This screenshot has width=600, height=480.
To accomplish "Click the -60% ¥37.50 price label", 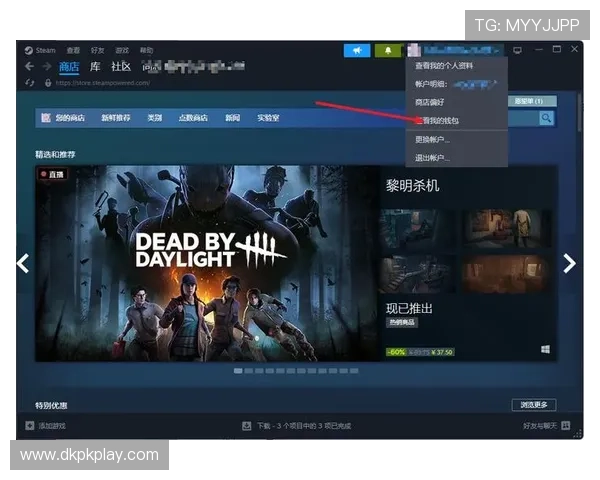I will point(420,352).
